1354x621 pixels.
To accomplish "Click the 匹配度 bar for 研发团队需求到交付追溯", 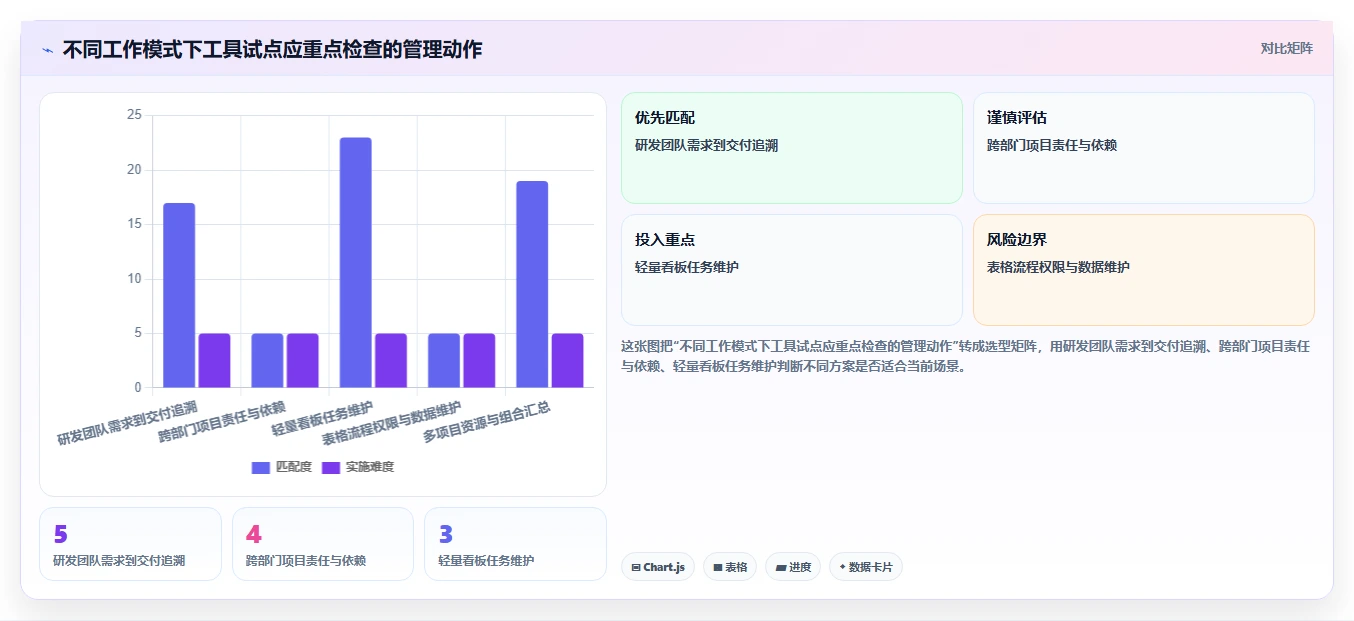I will [179, 295].
